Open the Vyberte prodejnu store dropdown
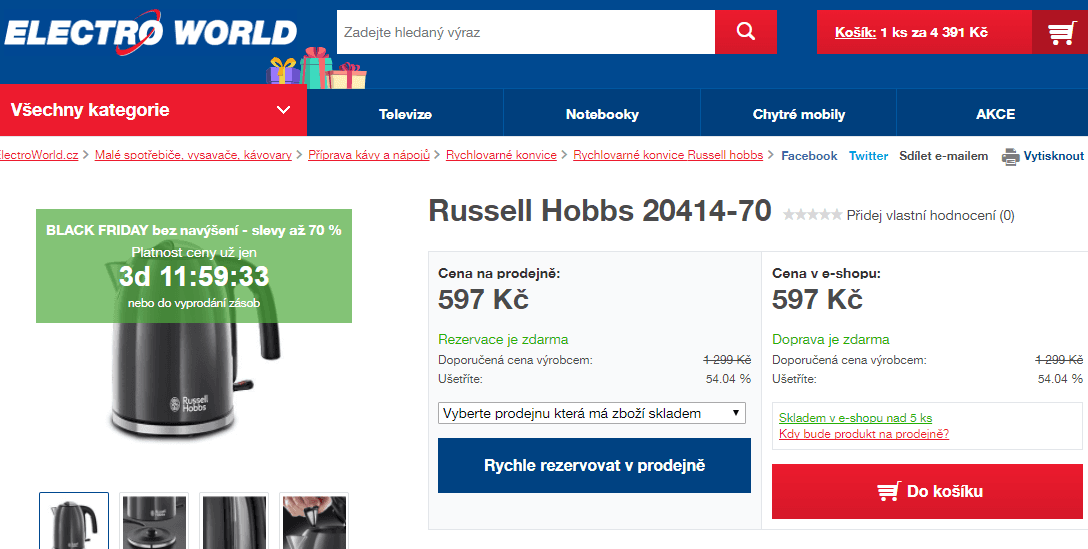This screenshot has height=549, width=1088. (592, 413)
